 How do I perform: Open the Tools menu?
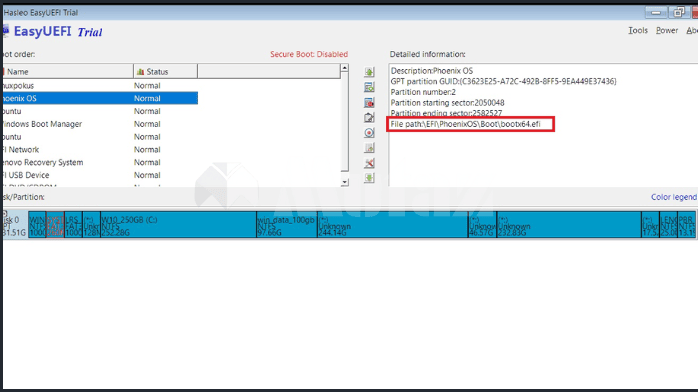637,30
